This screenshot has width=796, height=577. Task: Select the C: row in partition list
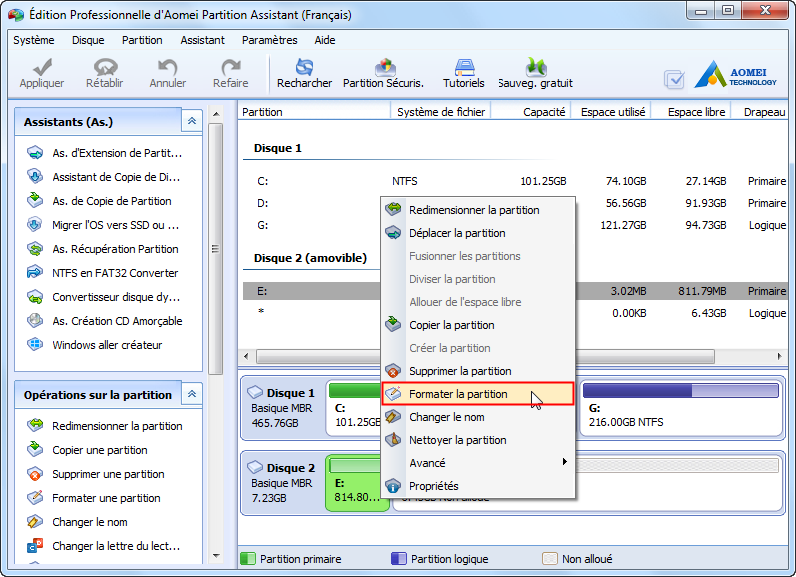(x=515, y=181)
